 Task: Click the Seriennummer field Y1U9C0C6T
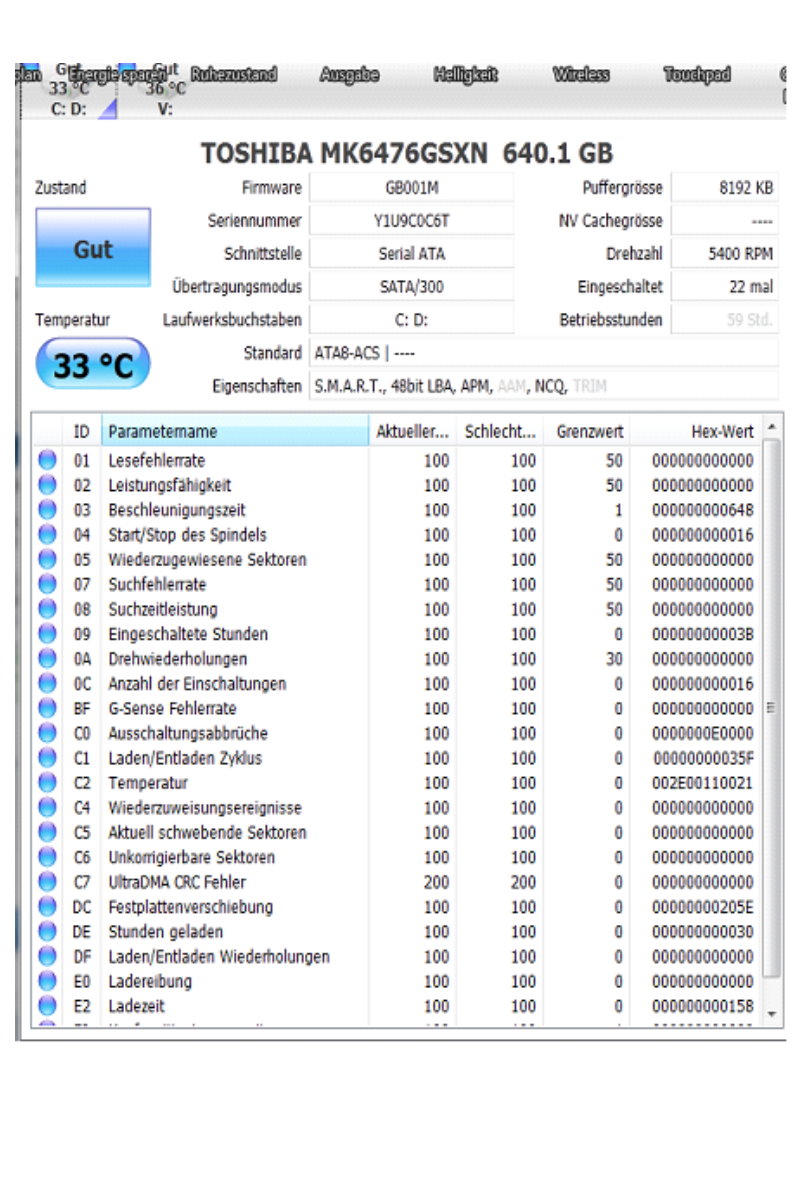click(411, 220)
